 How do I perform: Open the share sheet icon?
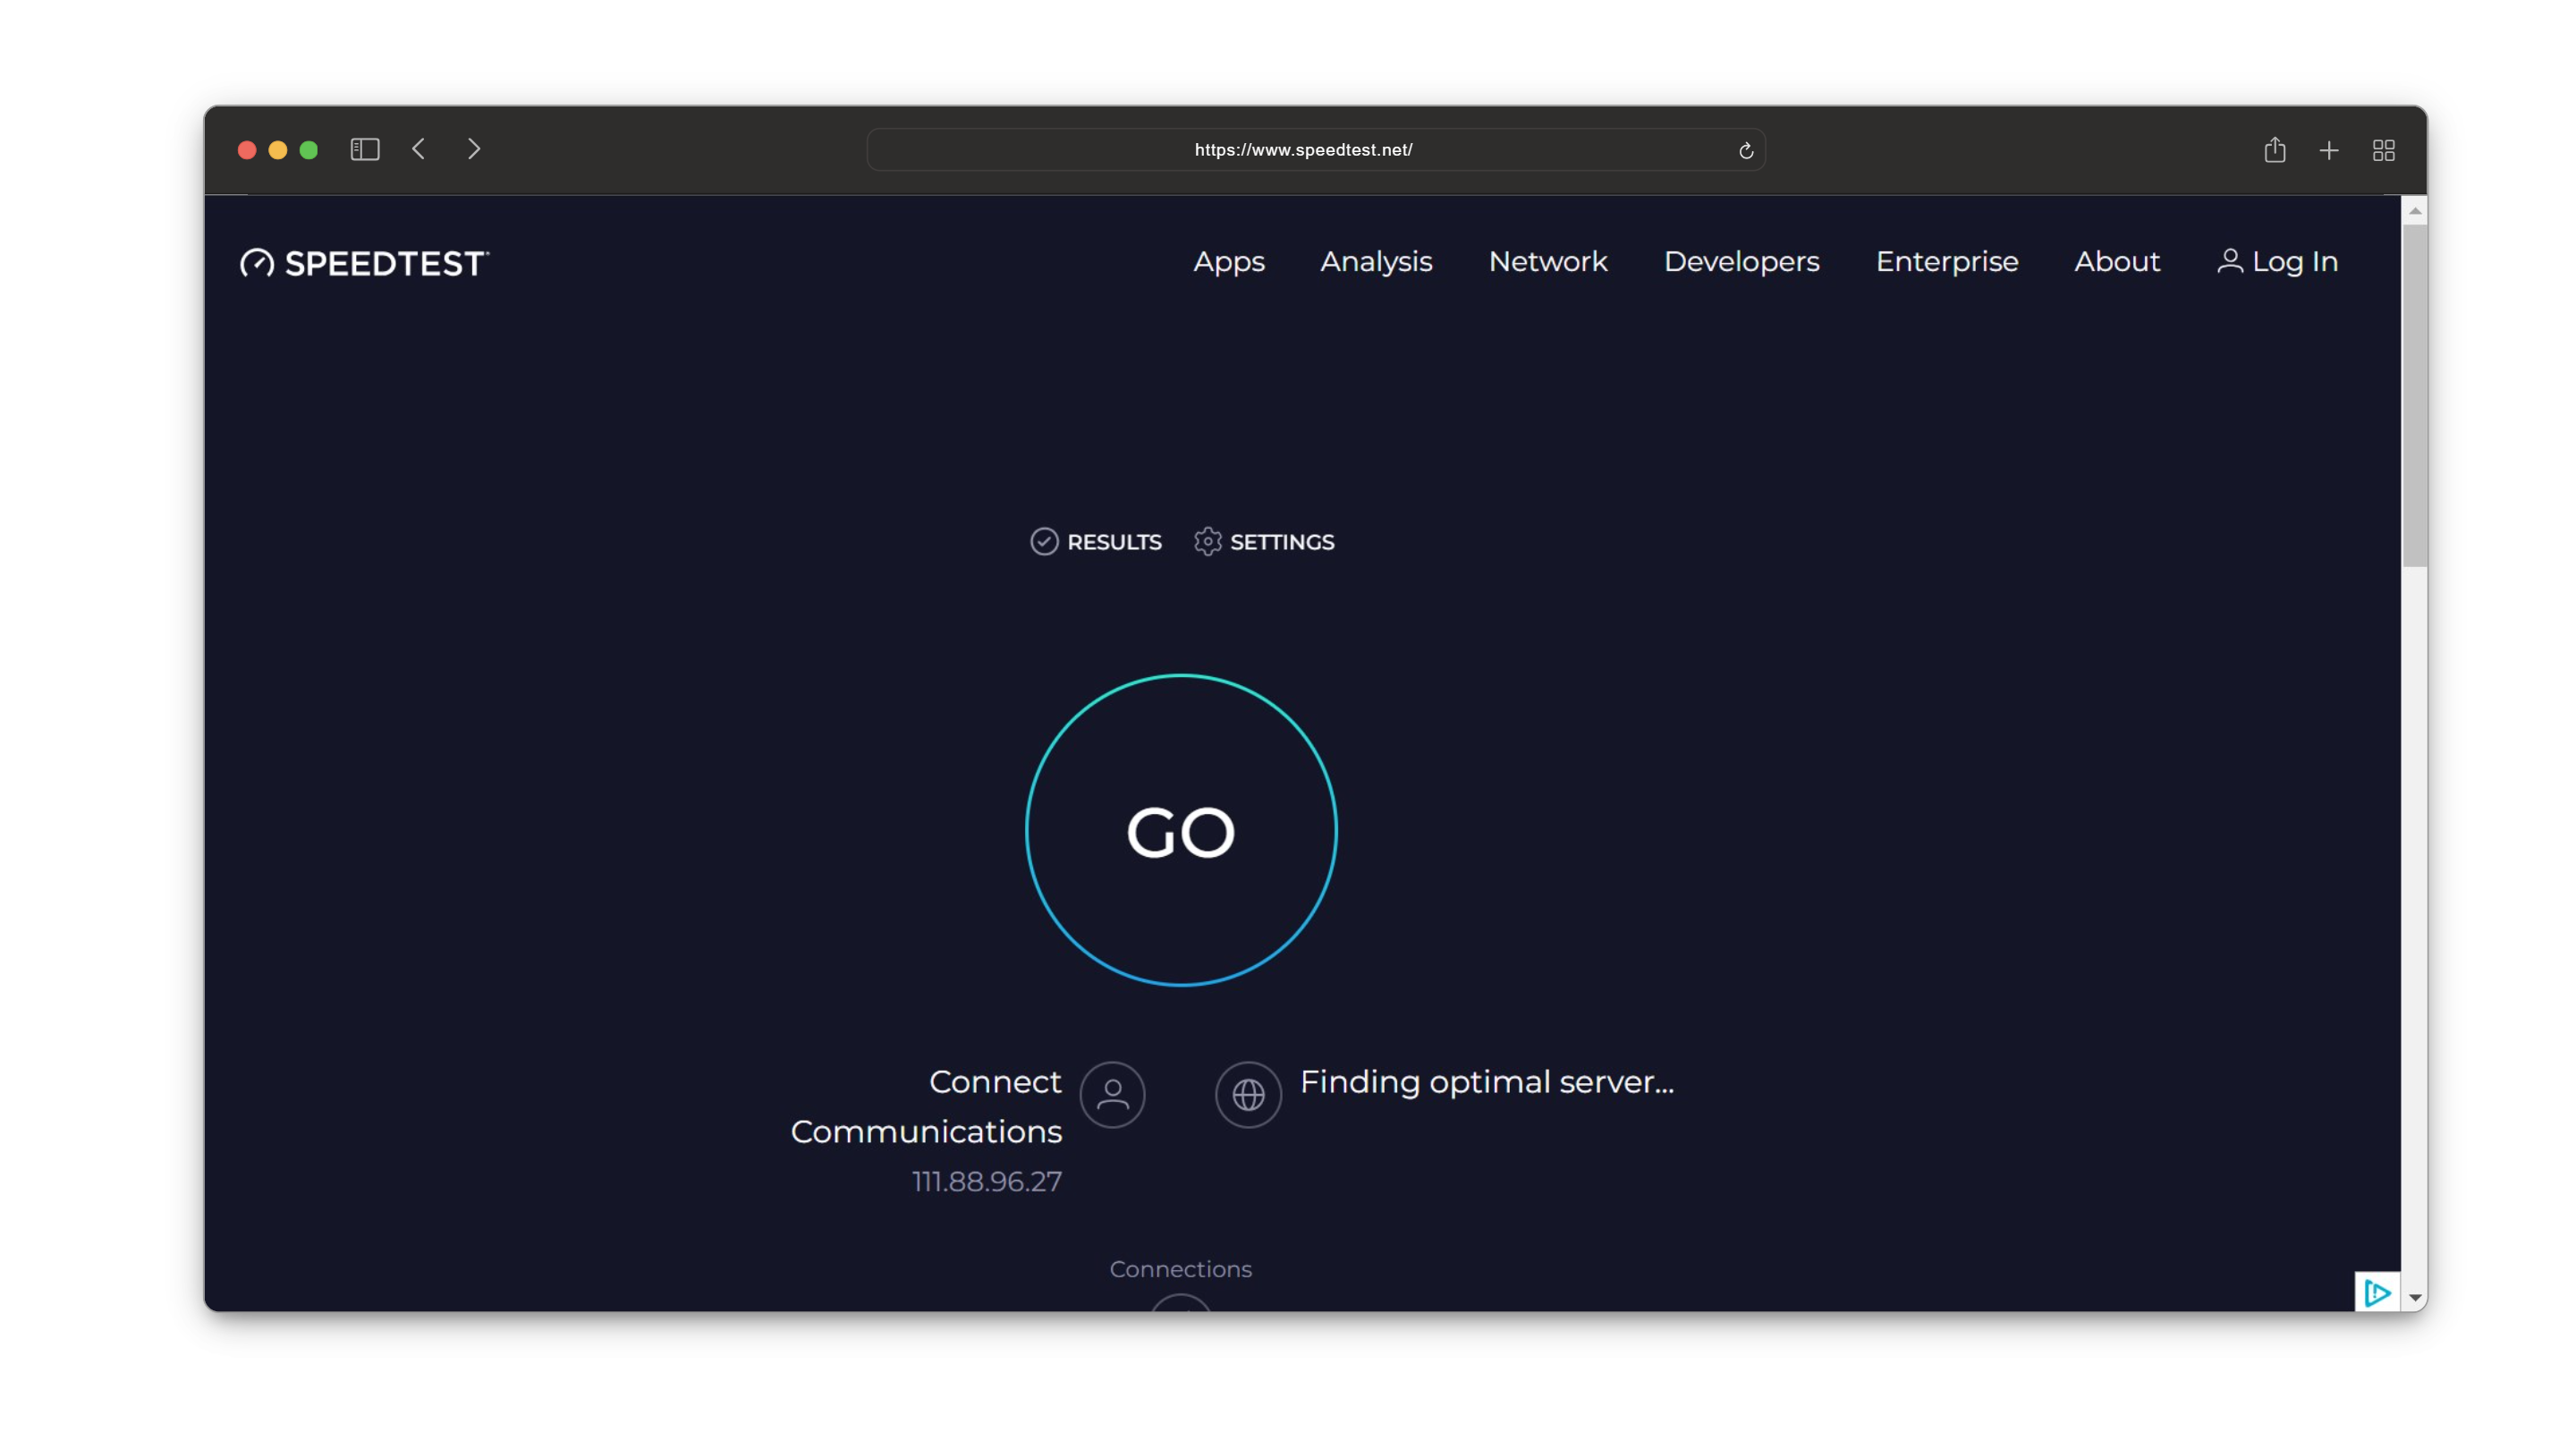(2275, 150)
